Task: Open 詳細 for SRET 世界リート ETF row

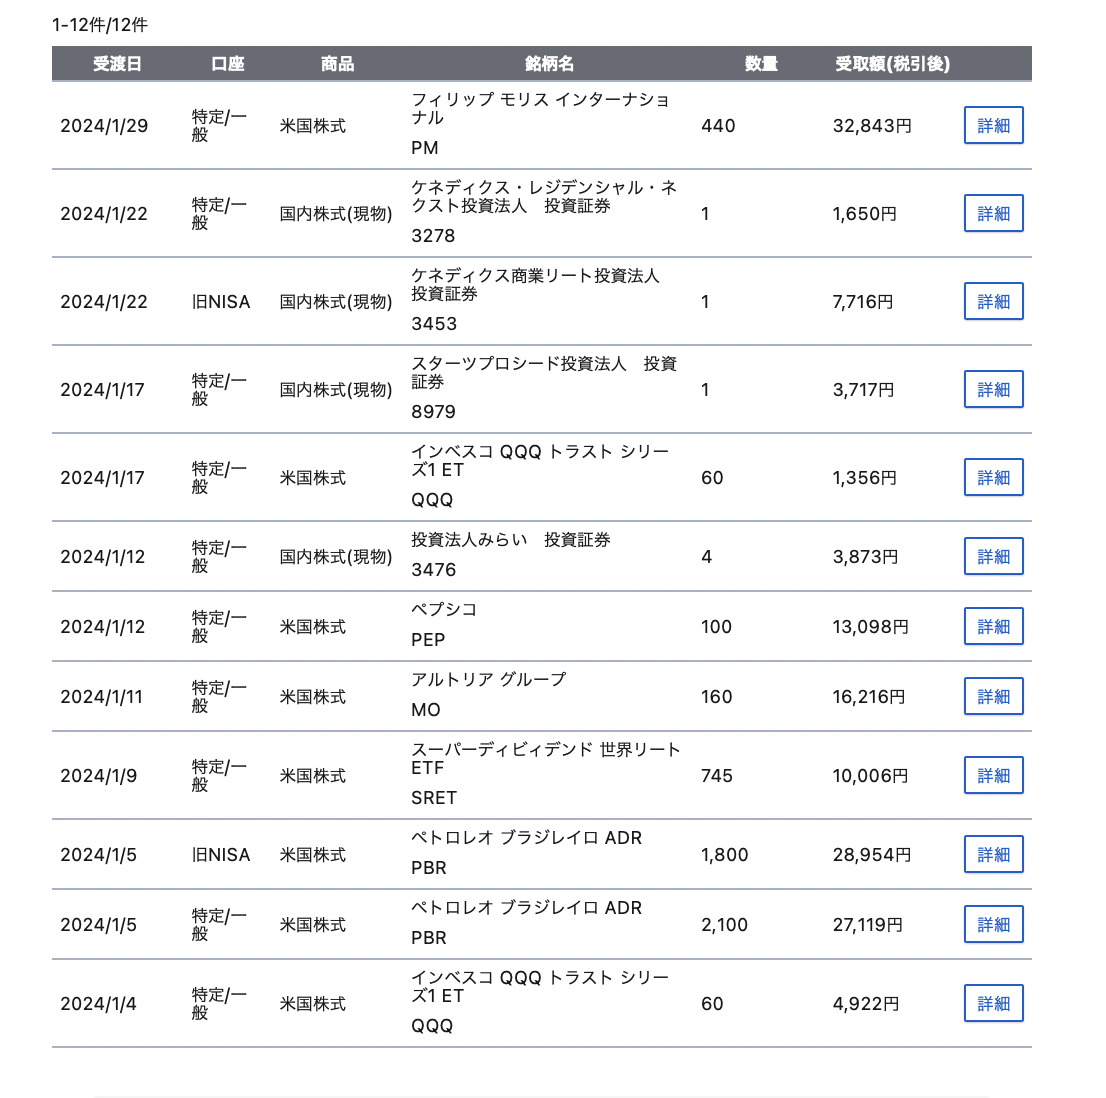Action: (x=993, y=775)
